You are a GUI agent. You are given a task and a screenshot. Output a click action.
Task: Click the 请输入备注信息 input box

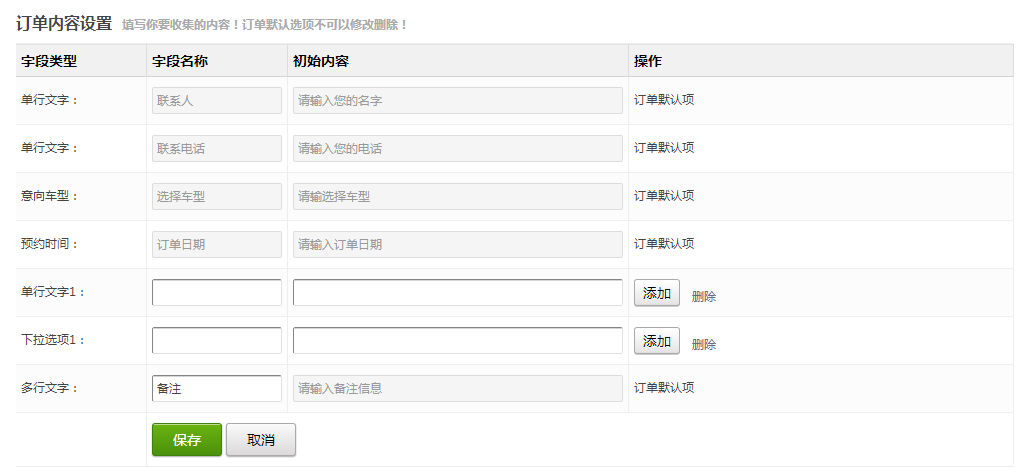[457, 388]
